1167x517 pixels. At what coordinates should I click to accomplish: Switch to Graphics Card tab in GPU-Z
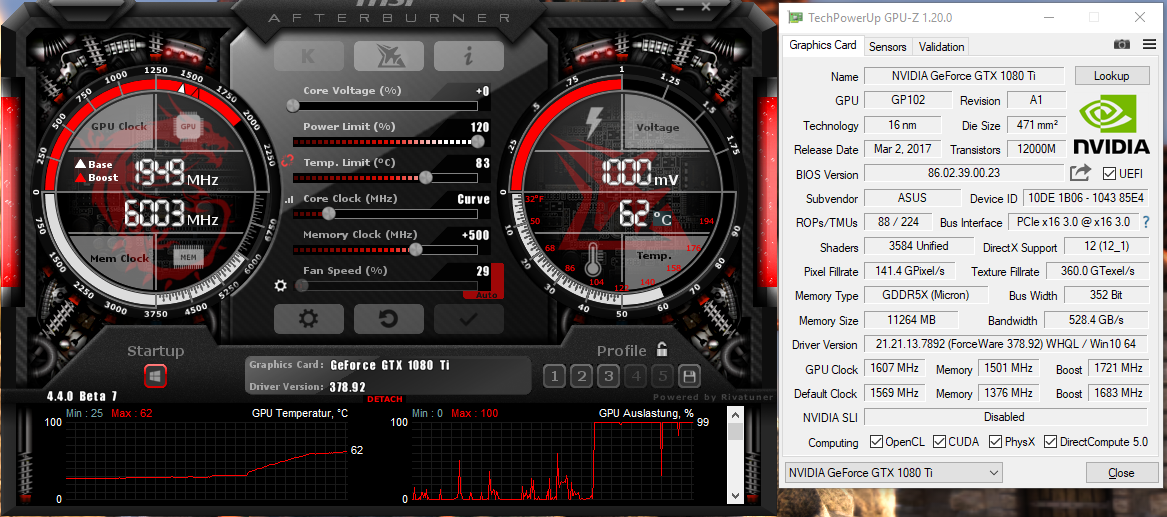click(822, 45)
